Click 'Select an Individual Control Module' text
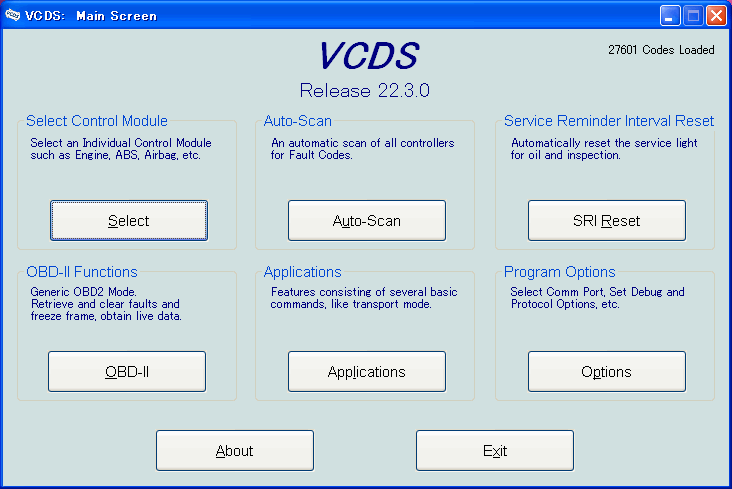 tap(121, 143)
